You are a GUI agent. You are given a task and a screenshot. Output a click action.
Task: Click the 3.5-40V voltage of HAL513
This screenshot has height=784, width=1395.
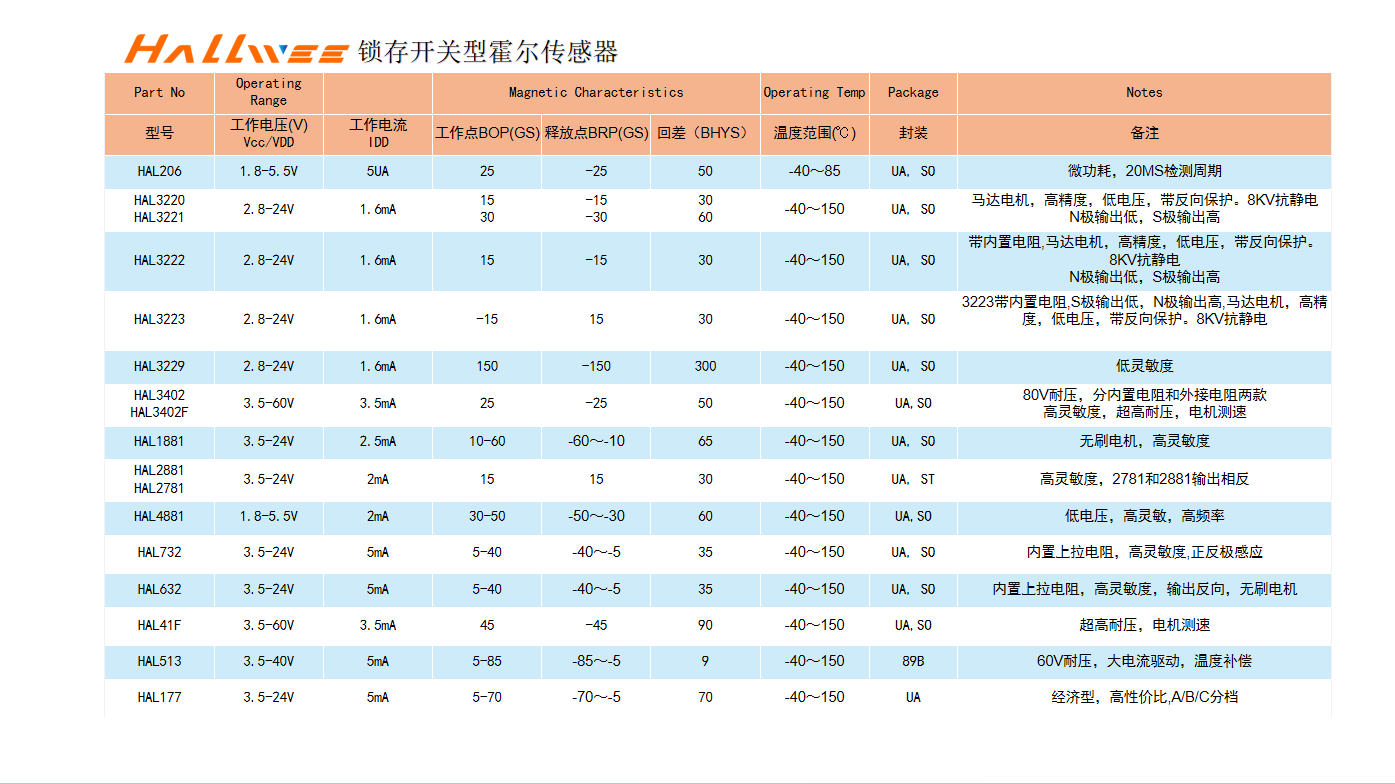click(269, 661)
